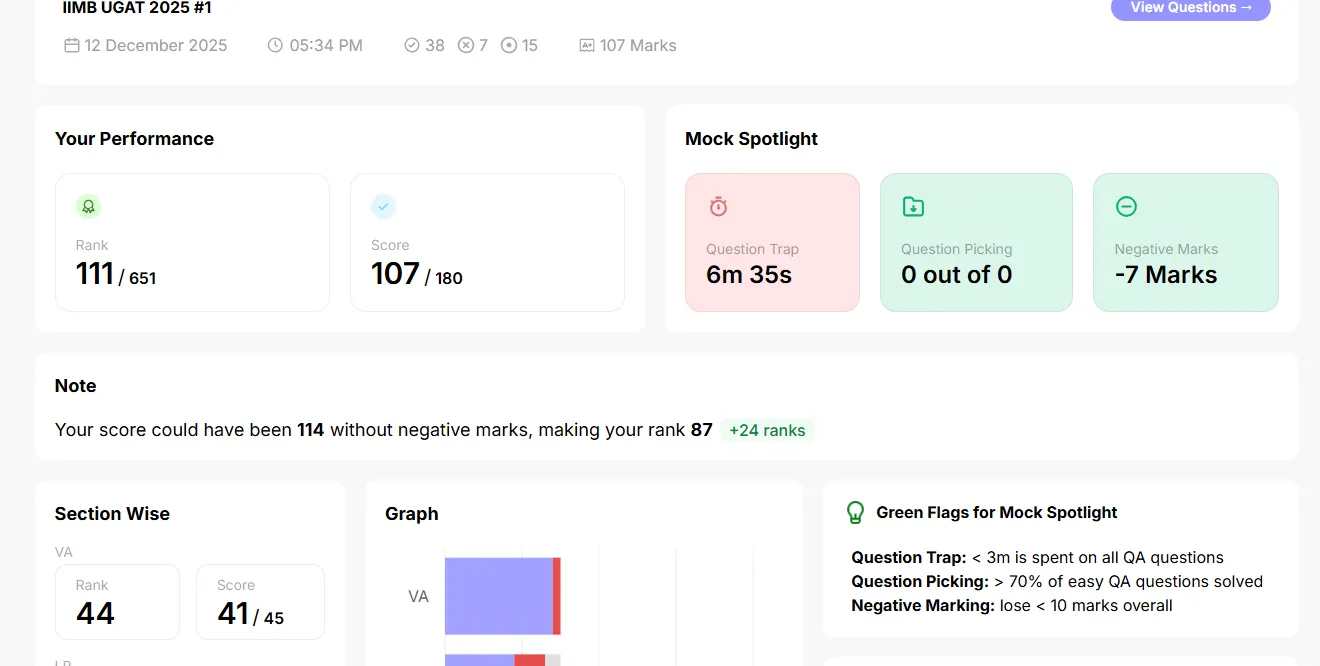Open the VA section Rank 44 card

(x=117, y=602)
